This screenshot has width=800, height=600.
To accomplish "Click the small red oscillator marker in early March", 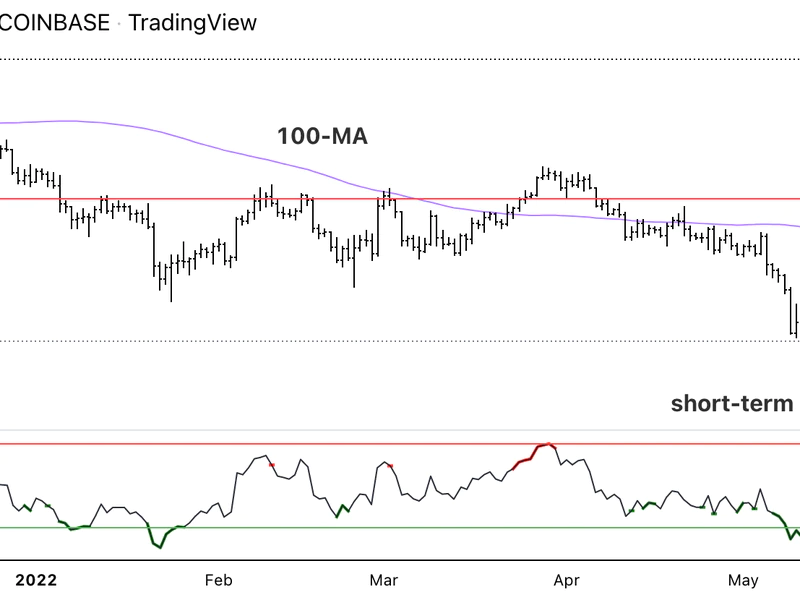I will [x=390, y=465].
